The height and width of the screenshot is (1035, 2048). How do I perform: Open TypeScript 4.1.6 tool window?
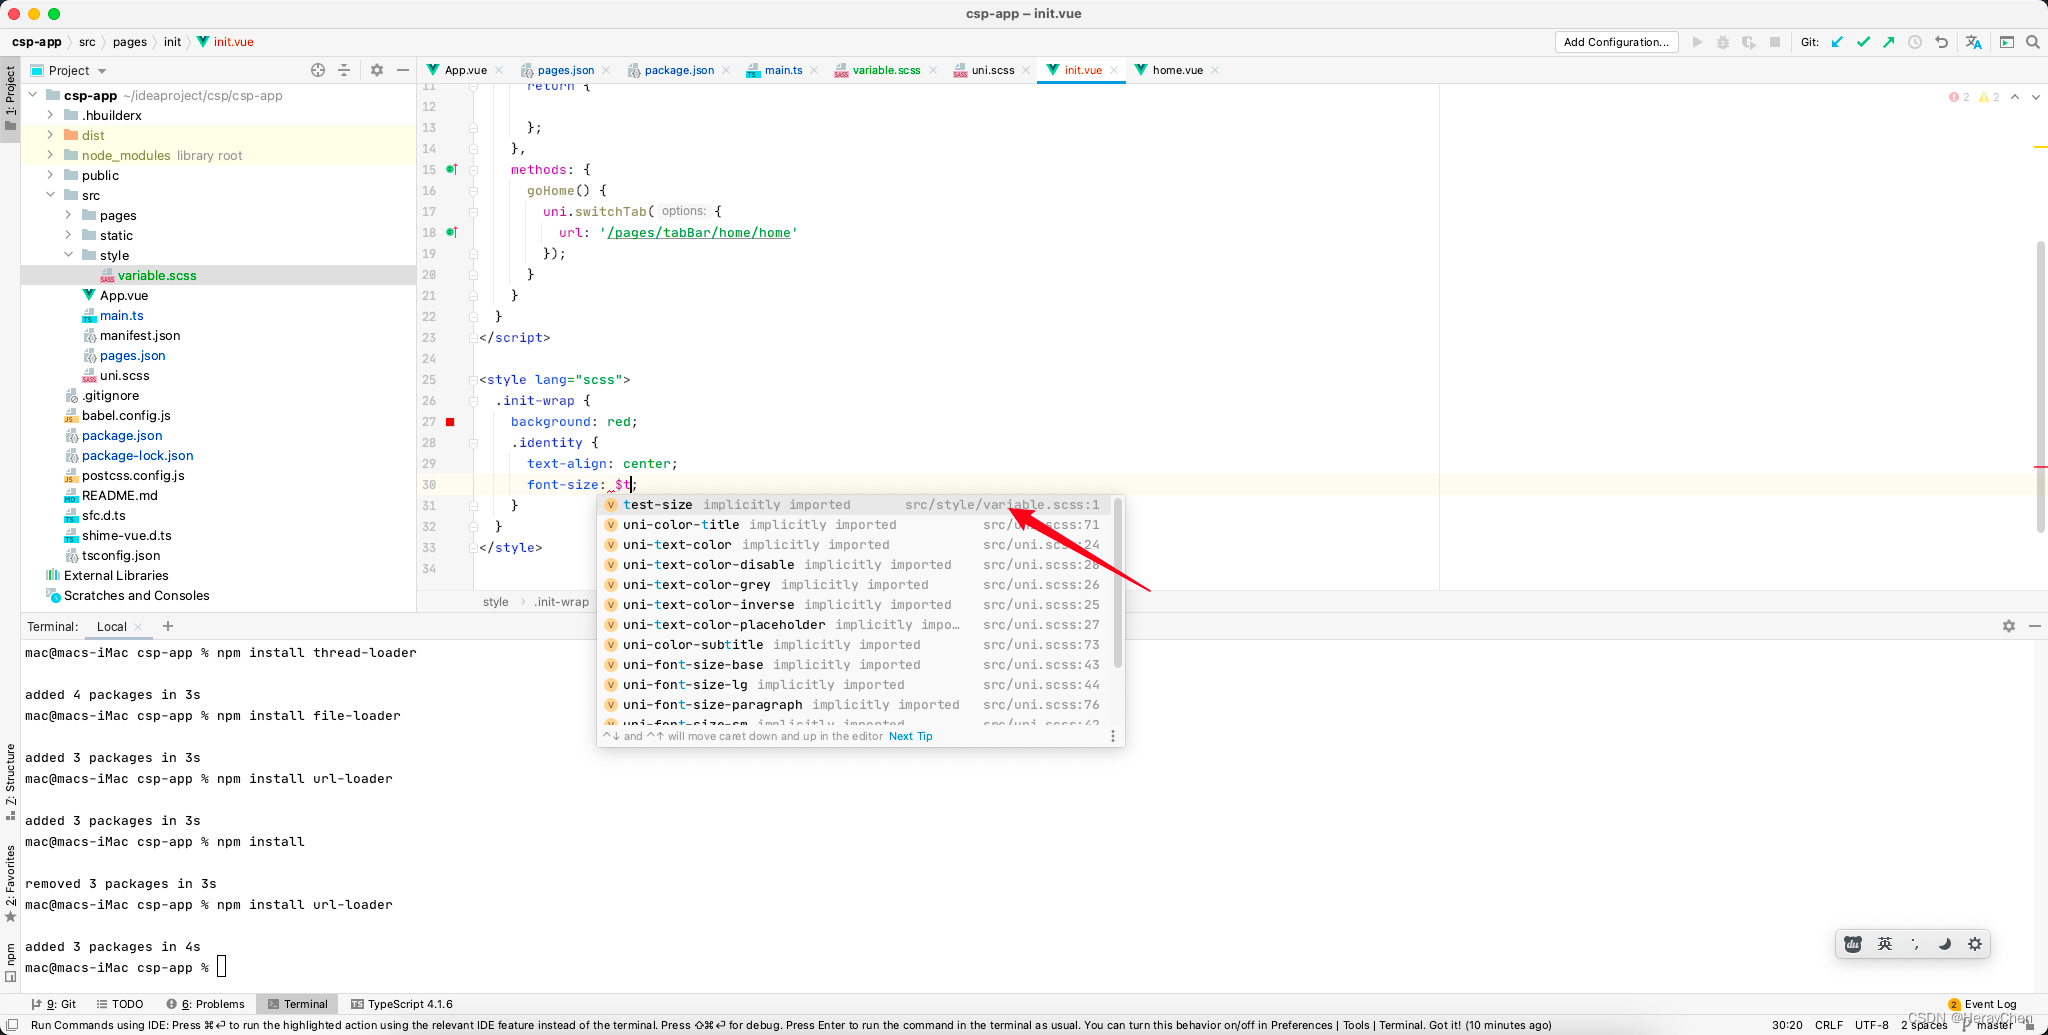[x=402, y=1004]
